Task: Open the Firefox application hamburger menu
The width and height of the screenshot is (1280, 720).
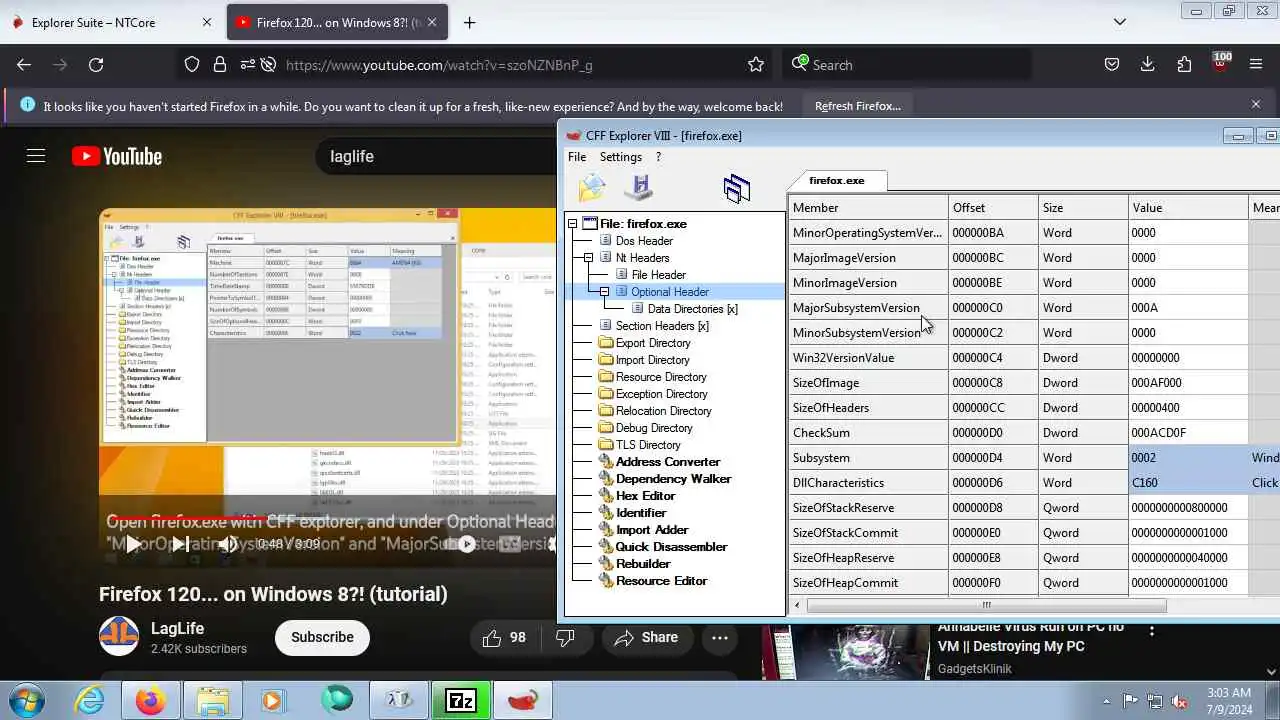Action: 1256,65
